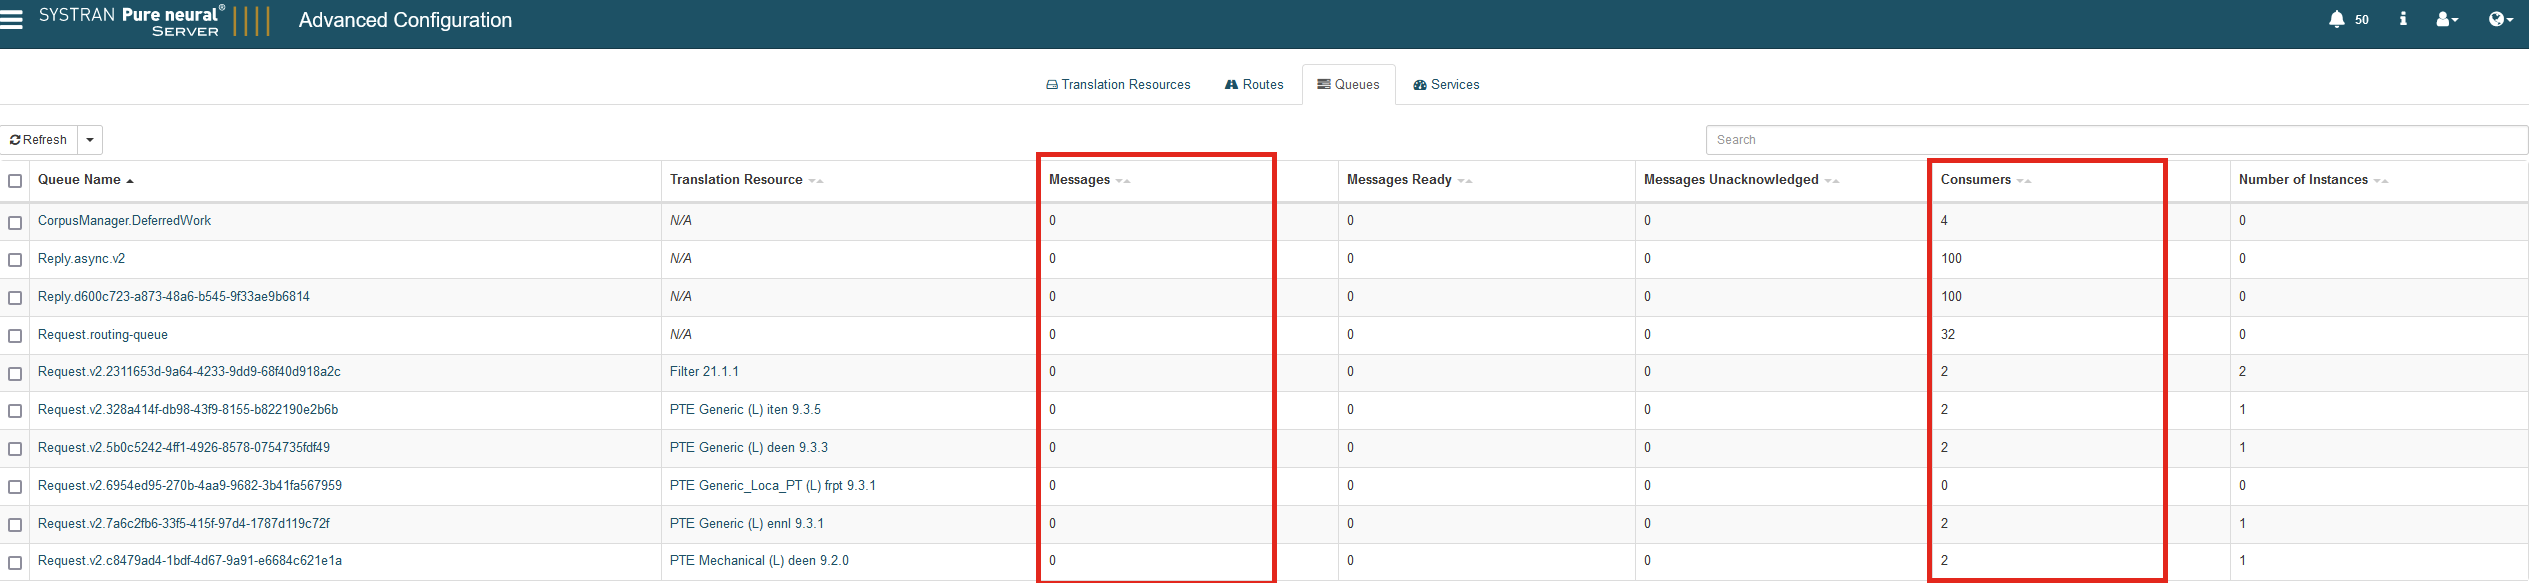Image resolution: width=2529 pixels, height=583 pixels.
Task: Focus the Search input field
Action: [2115, 140]
